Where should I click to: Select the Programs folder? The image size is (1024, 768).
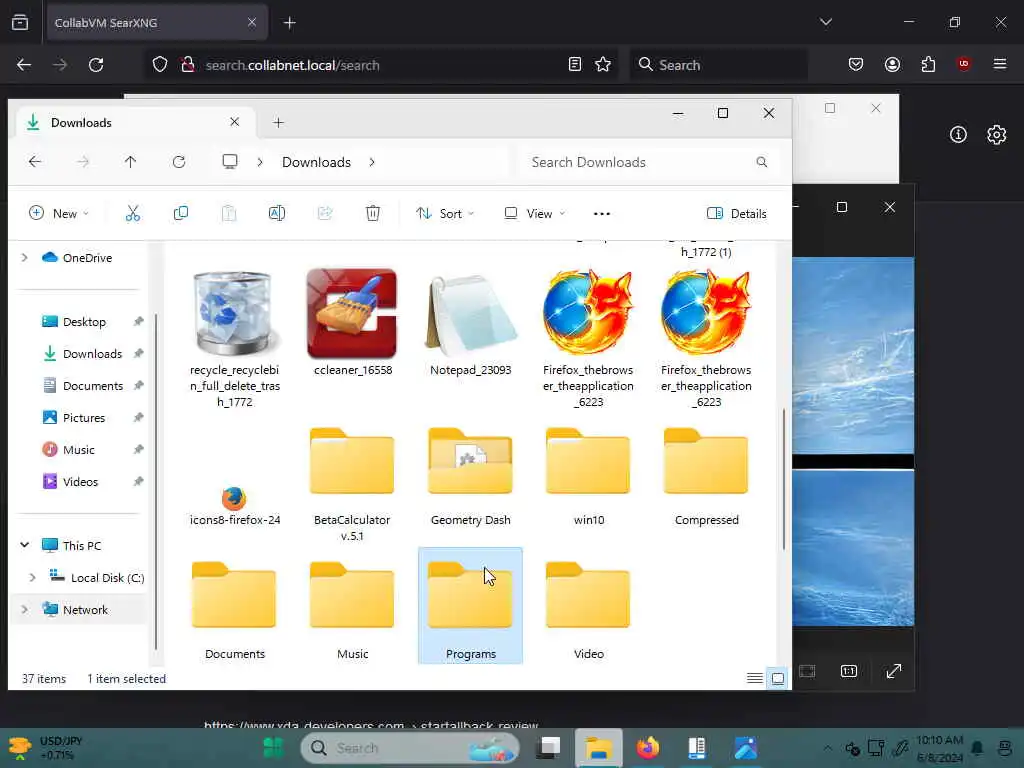pos(470,606)
